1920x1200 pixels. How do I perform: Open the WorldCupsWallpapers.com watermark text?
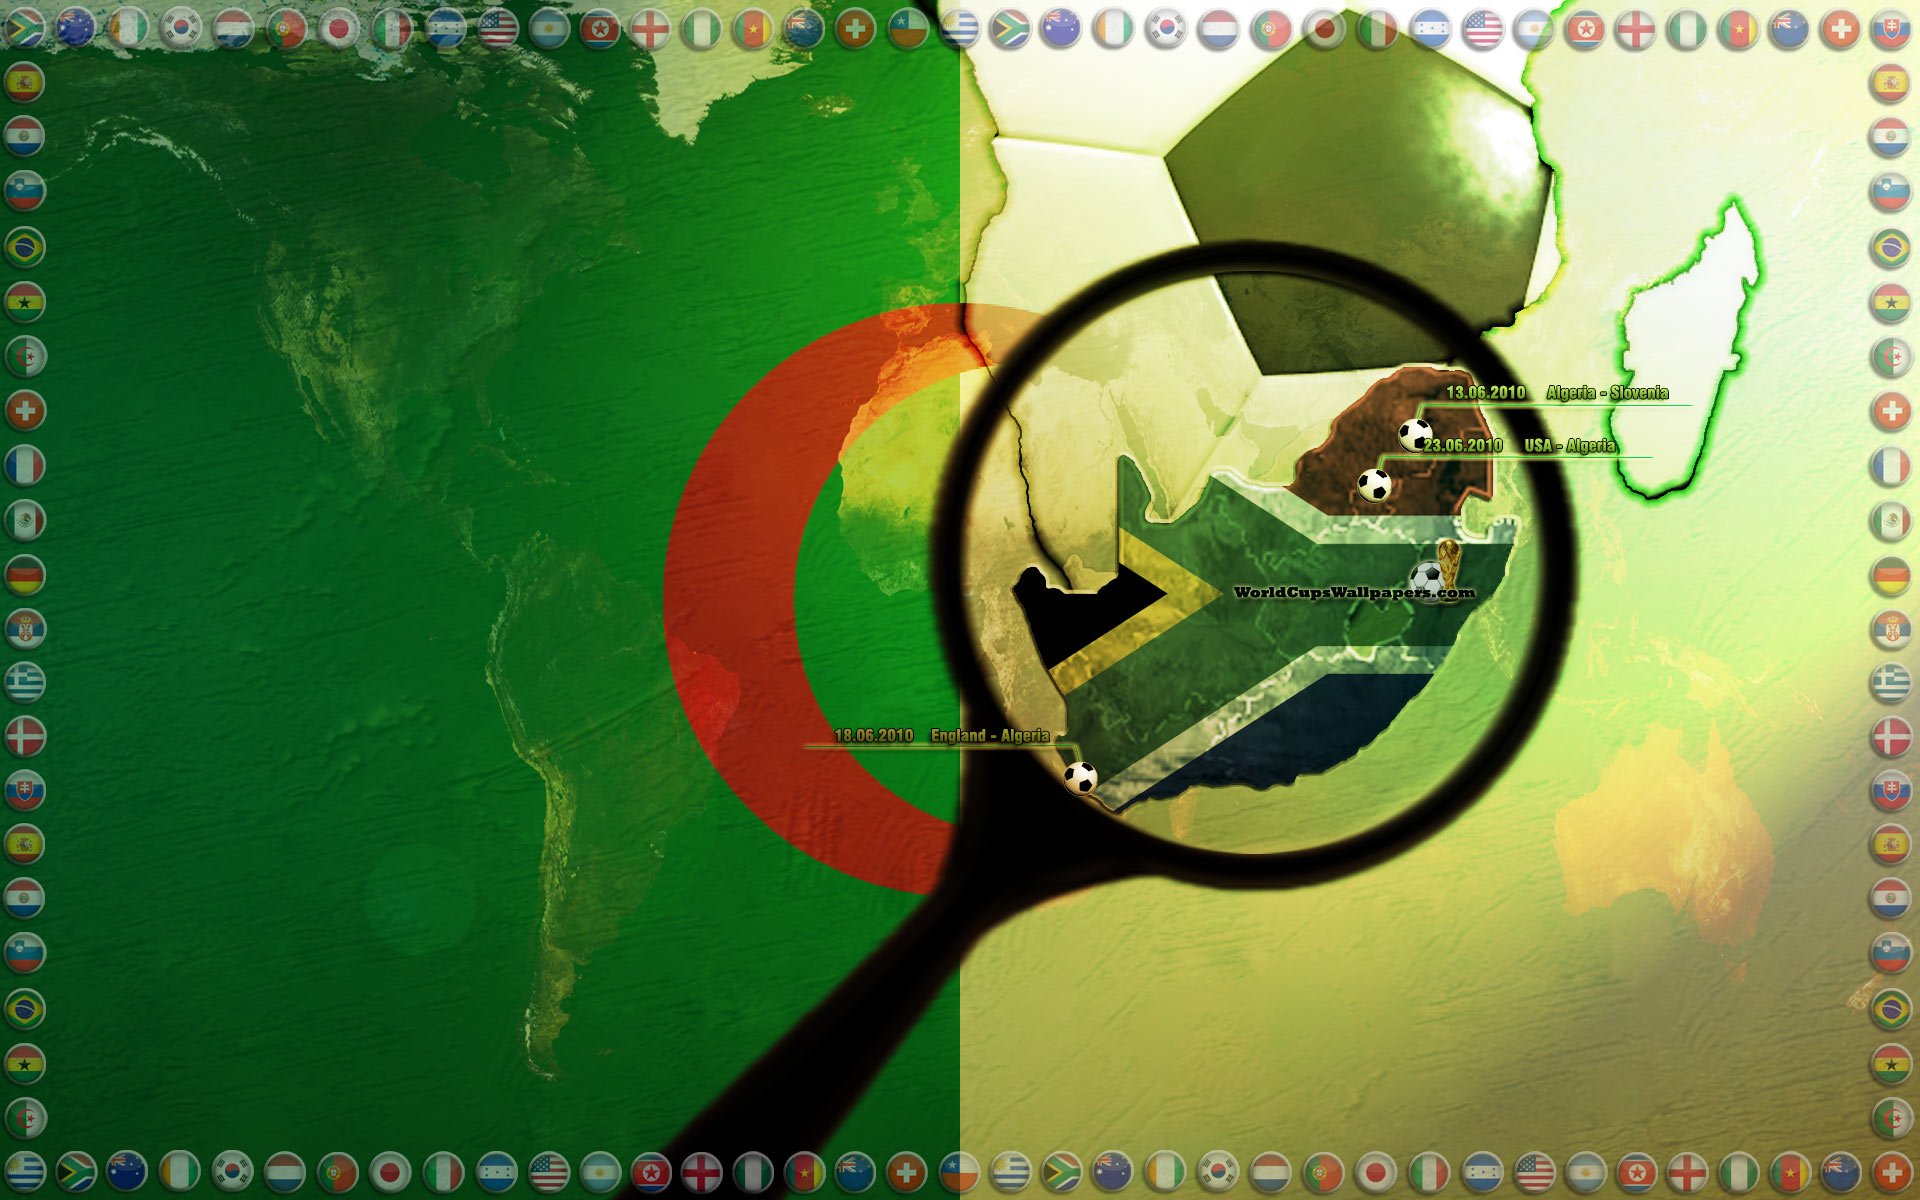pos(1353,592)
